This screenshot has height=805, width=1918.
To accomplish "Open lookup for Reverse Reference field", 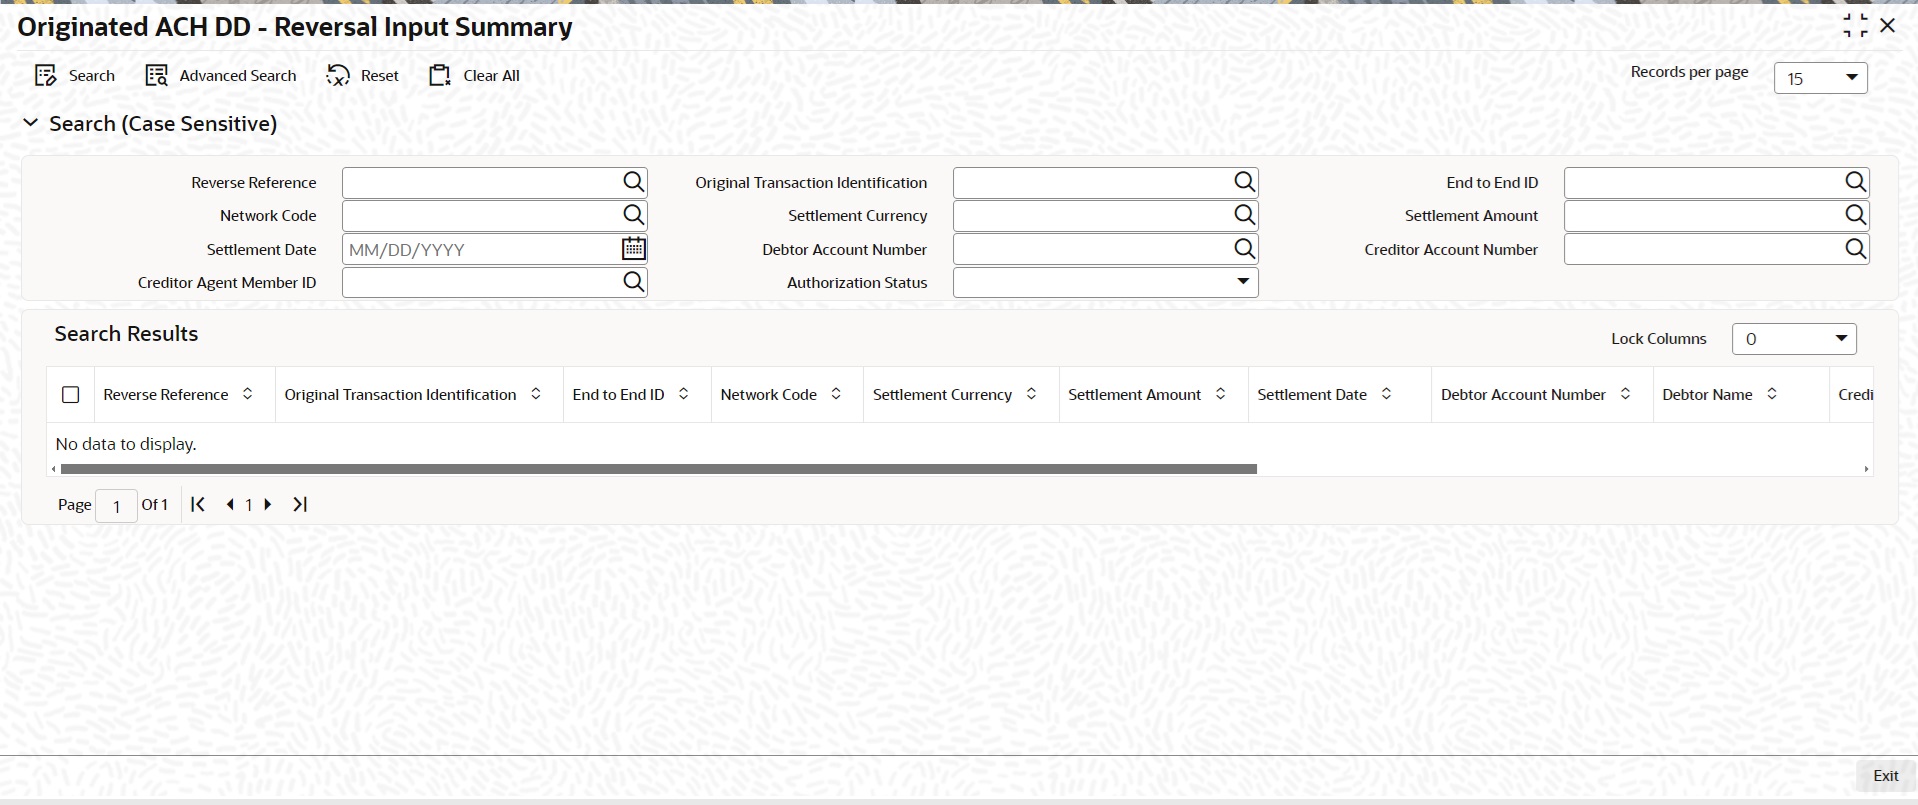I will (x=634, y=182).
